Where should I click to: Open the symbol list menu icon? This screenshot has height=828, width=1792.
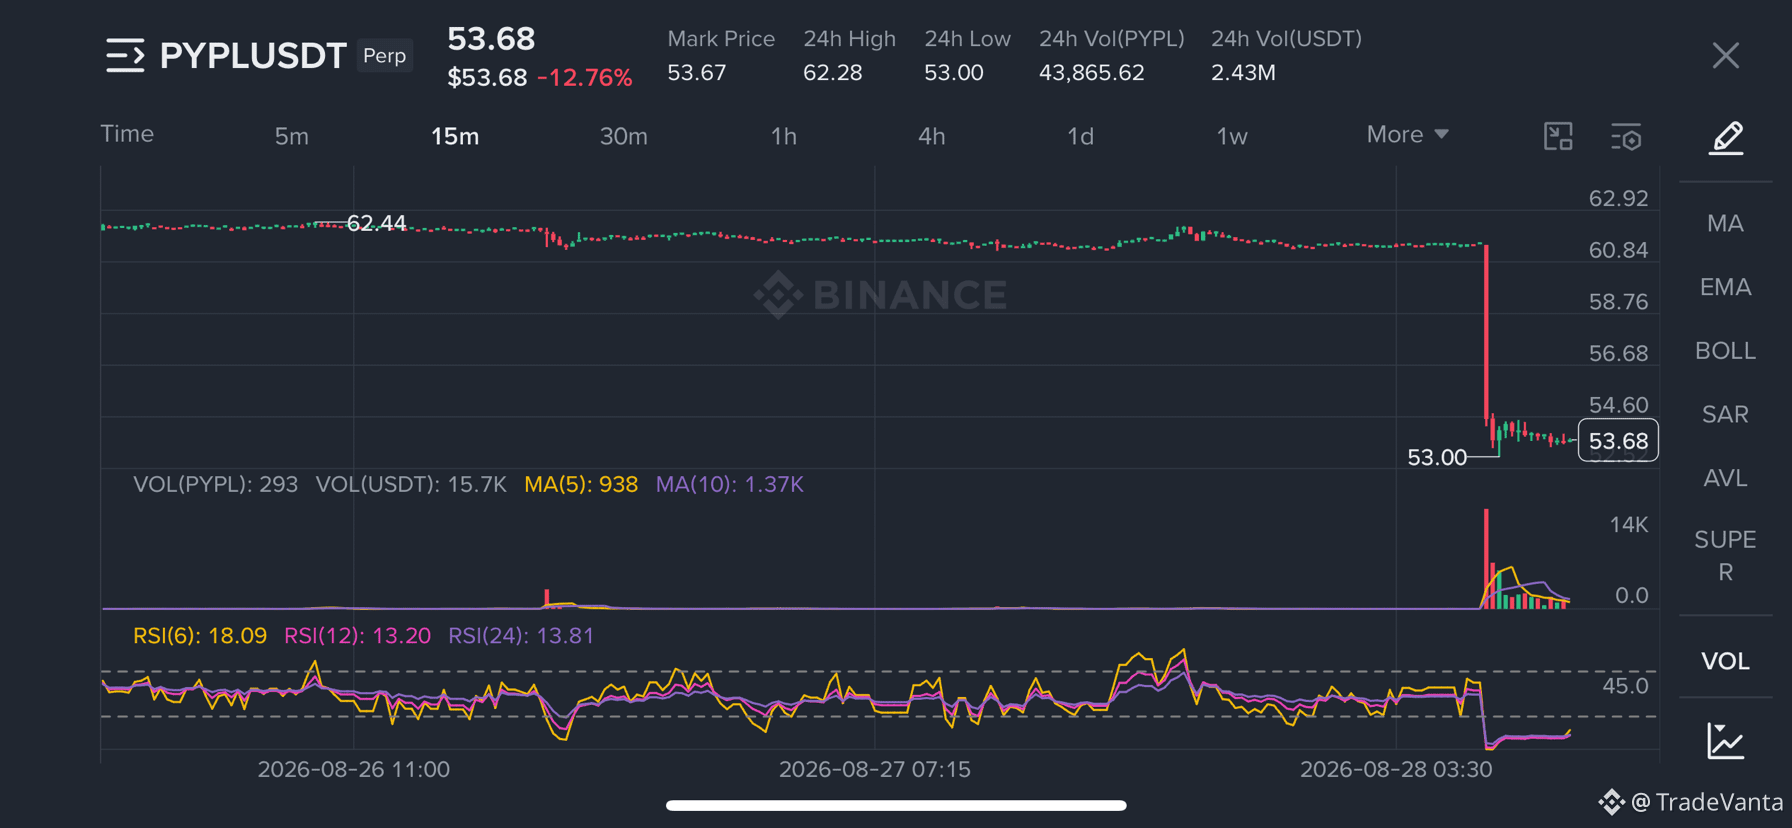(x=125, y=56)
